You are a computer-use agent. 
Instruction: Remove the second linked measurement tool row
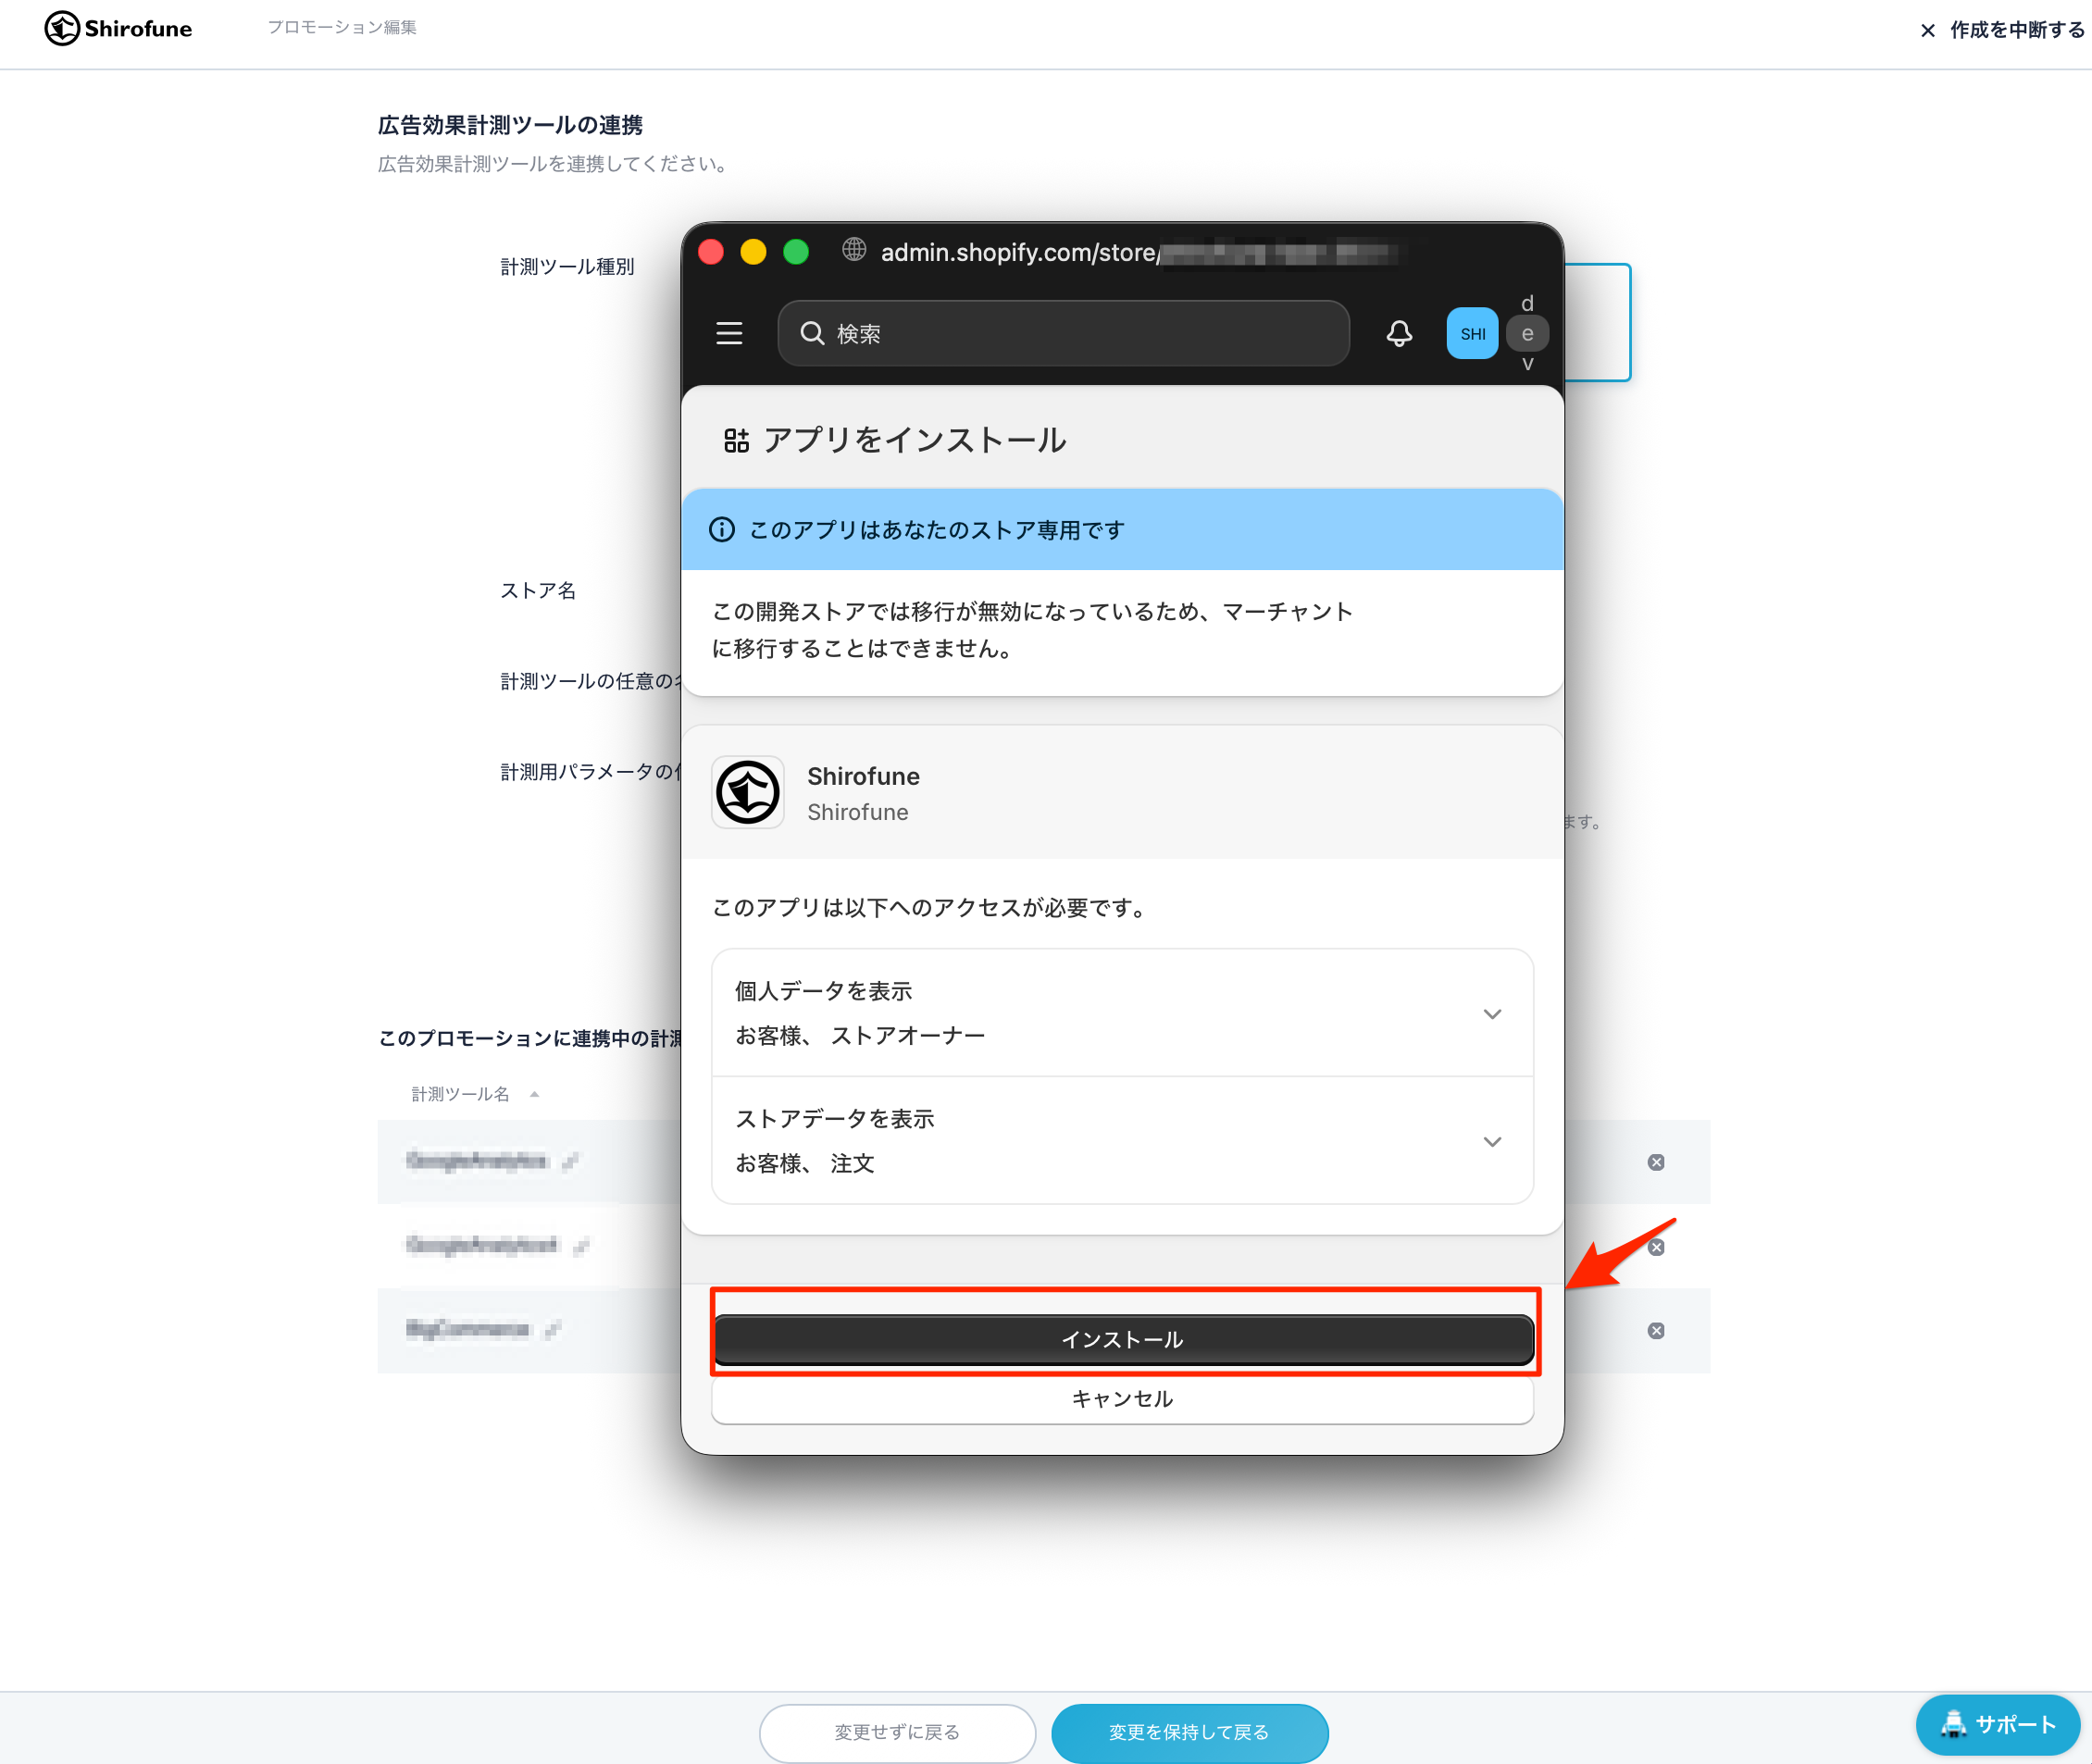[1656, 1246]
